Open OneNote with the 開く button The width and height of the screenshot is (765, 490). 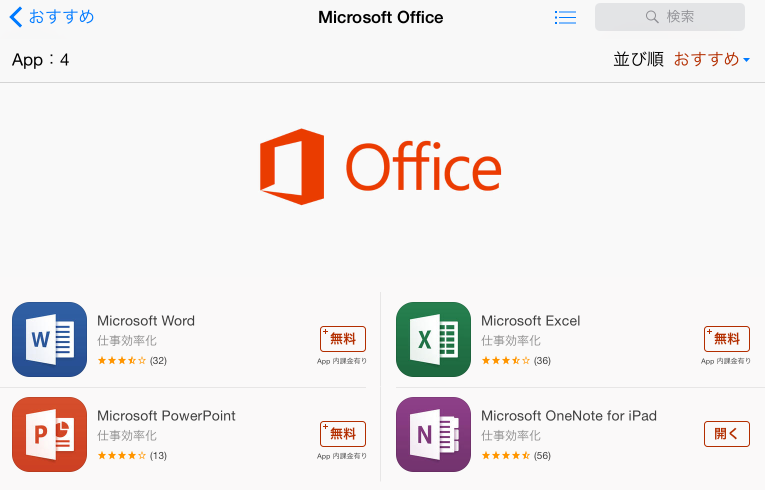coord(726,434)
